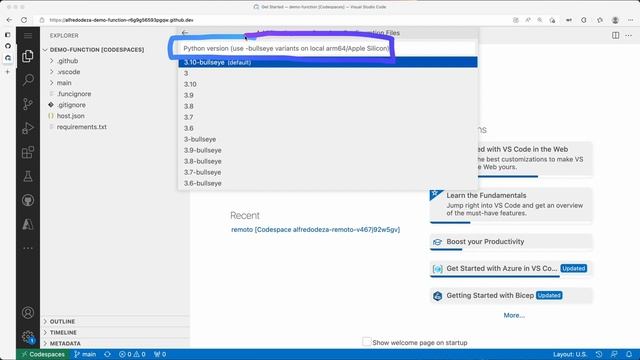The width and height of the screenshot is (640, 360).
Task: Open errors and warnings status indicator
Action: (x=132, y=354)
